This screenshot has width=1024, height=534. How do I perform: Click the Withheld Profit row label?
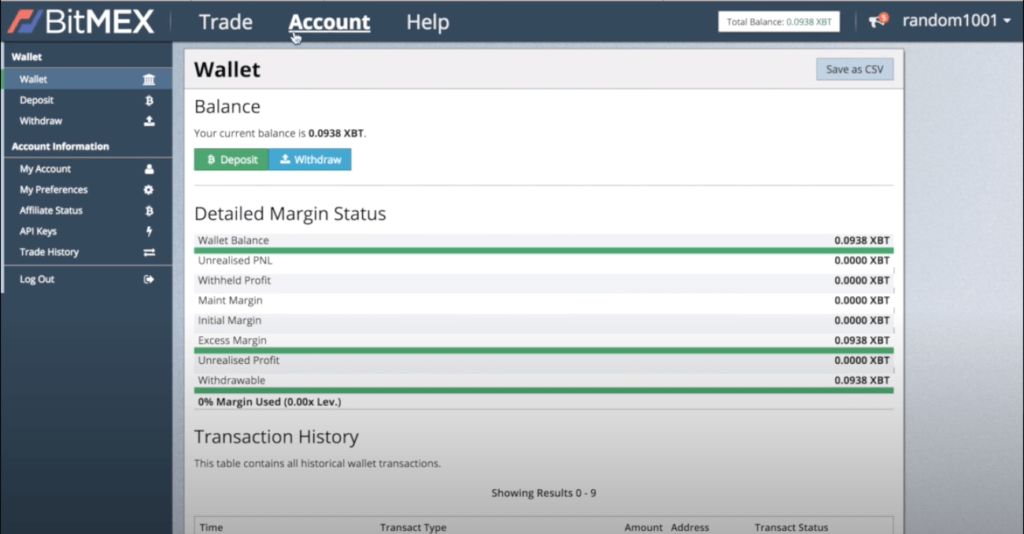(x=234, y=280)
